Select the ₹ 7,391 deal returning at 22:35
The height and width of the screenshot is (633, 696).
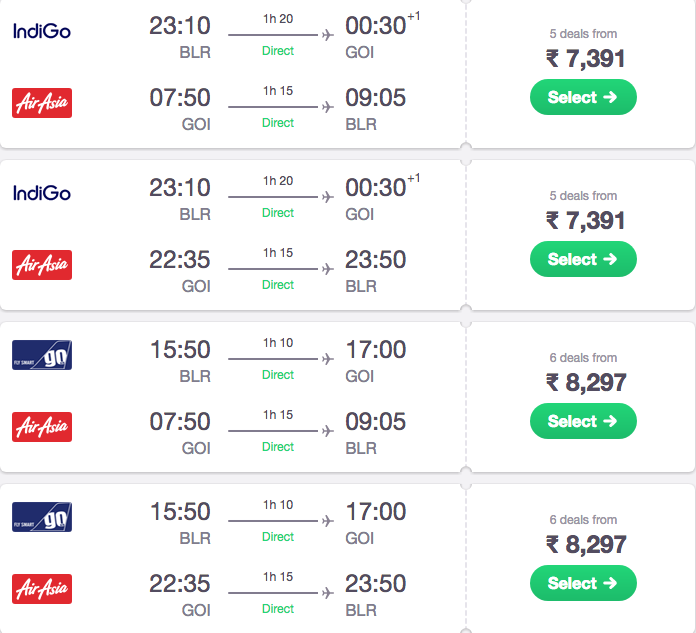[583, 259]
